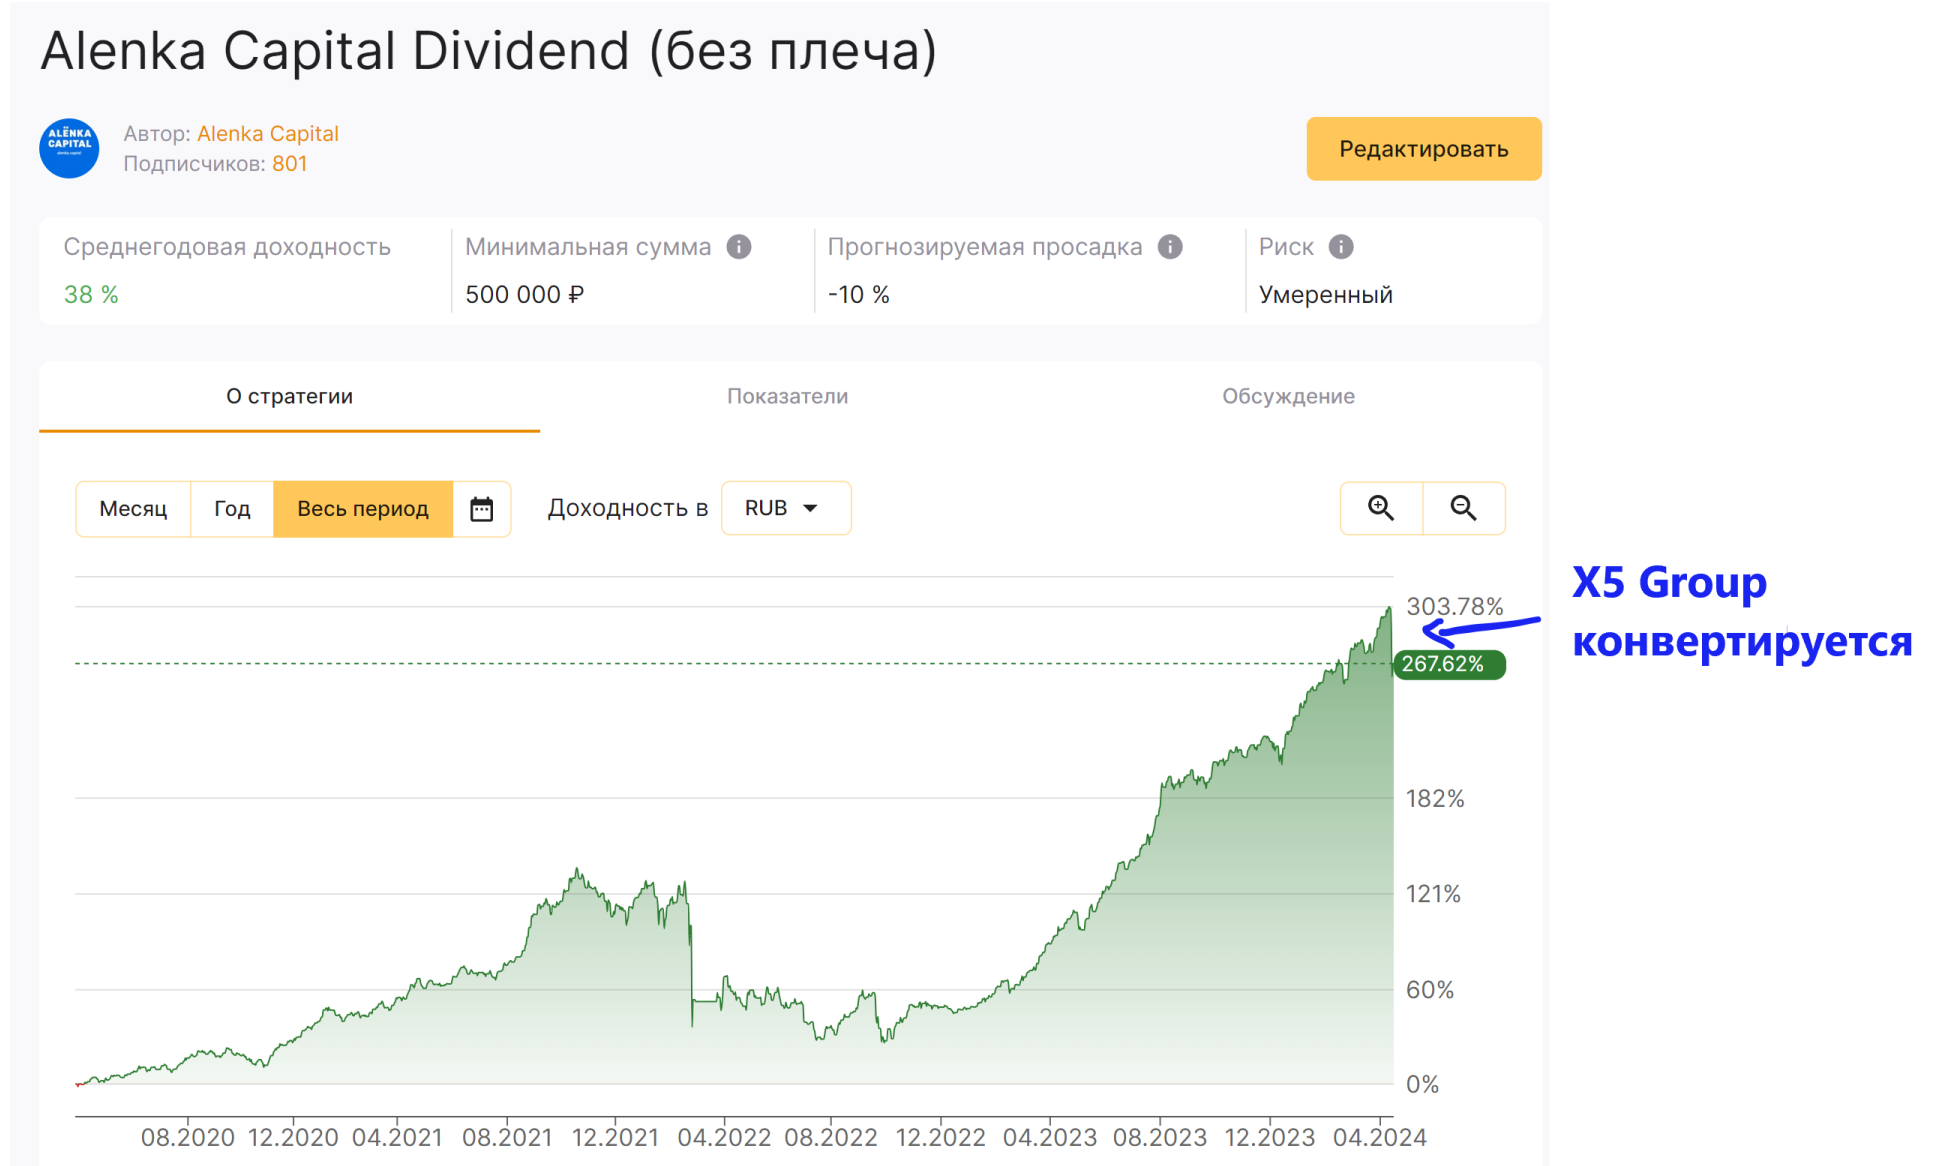
Task: Open the calendar date picker icon
Action: coord(482,509)
